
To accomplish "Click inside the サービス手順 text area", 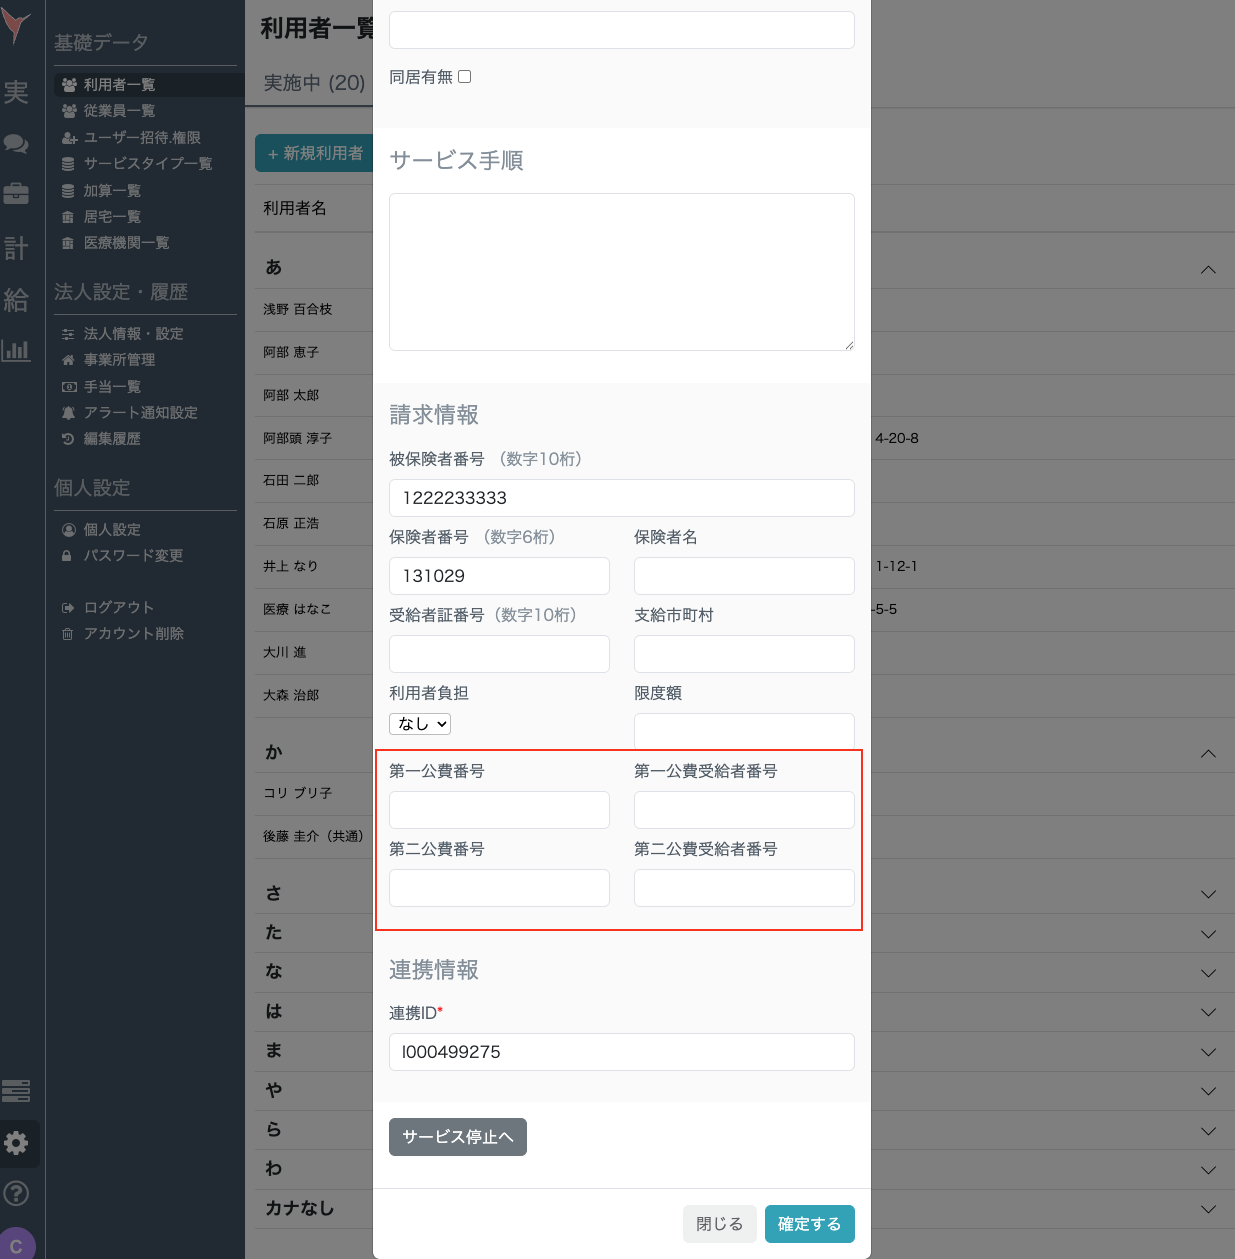I will [x=621, y=272].
